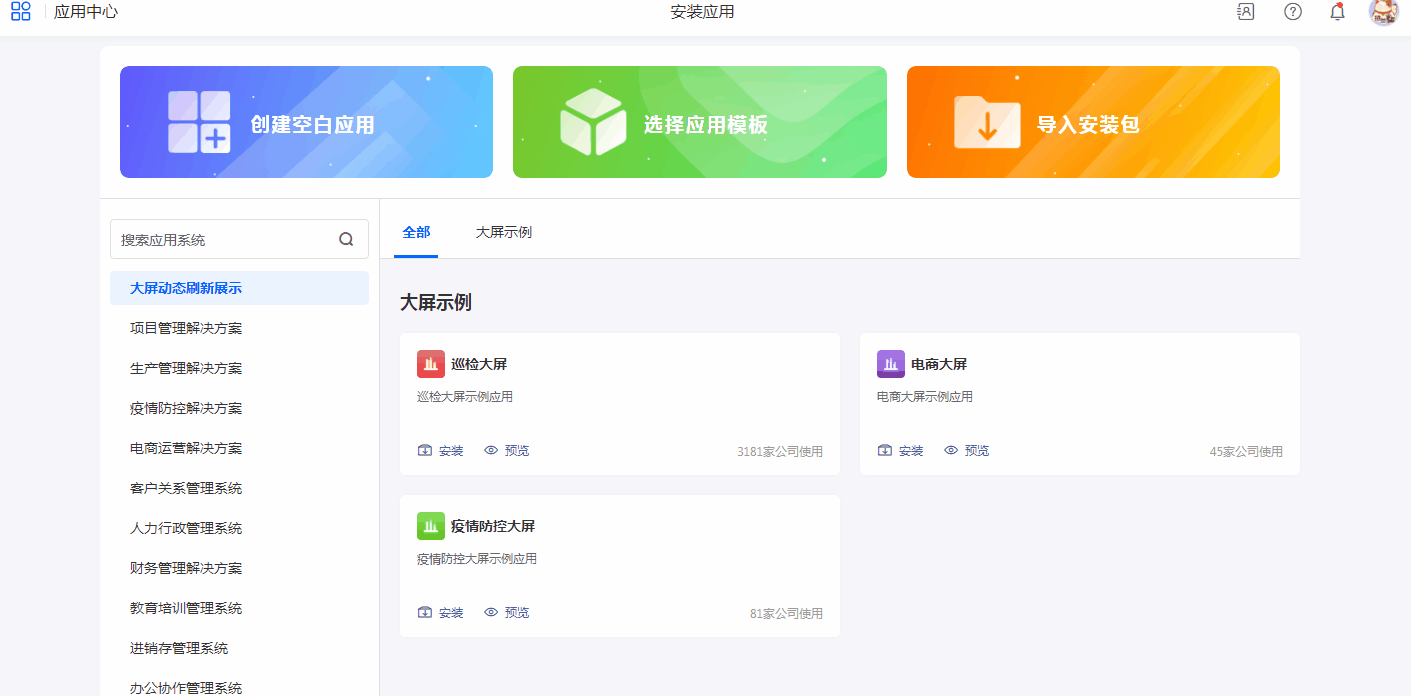Preview the 疫情防控大屏 application
The width and height of the screenshot is (1411, 696).
click(507, 613)
